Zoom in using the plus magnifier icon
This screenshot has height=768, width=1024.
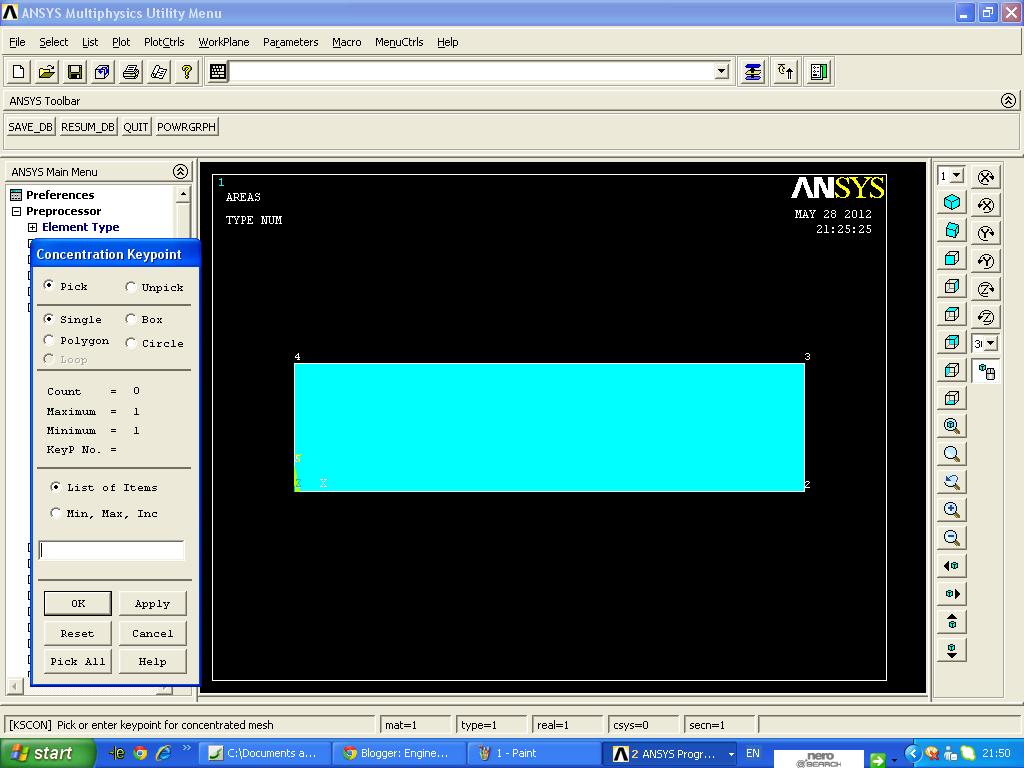951,509
